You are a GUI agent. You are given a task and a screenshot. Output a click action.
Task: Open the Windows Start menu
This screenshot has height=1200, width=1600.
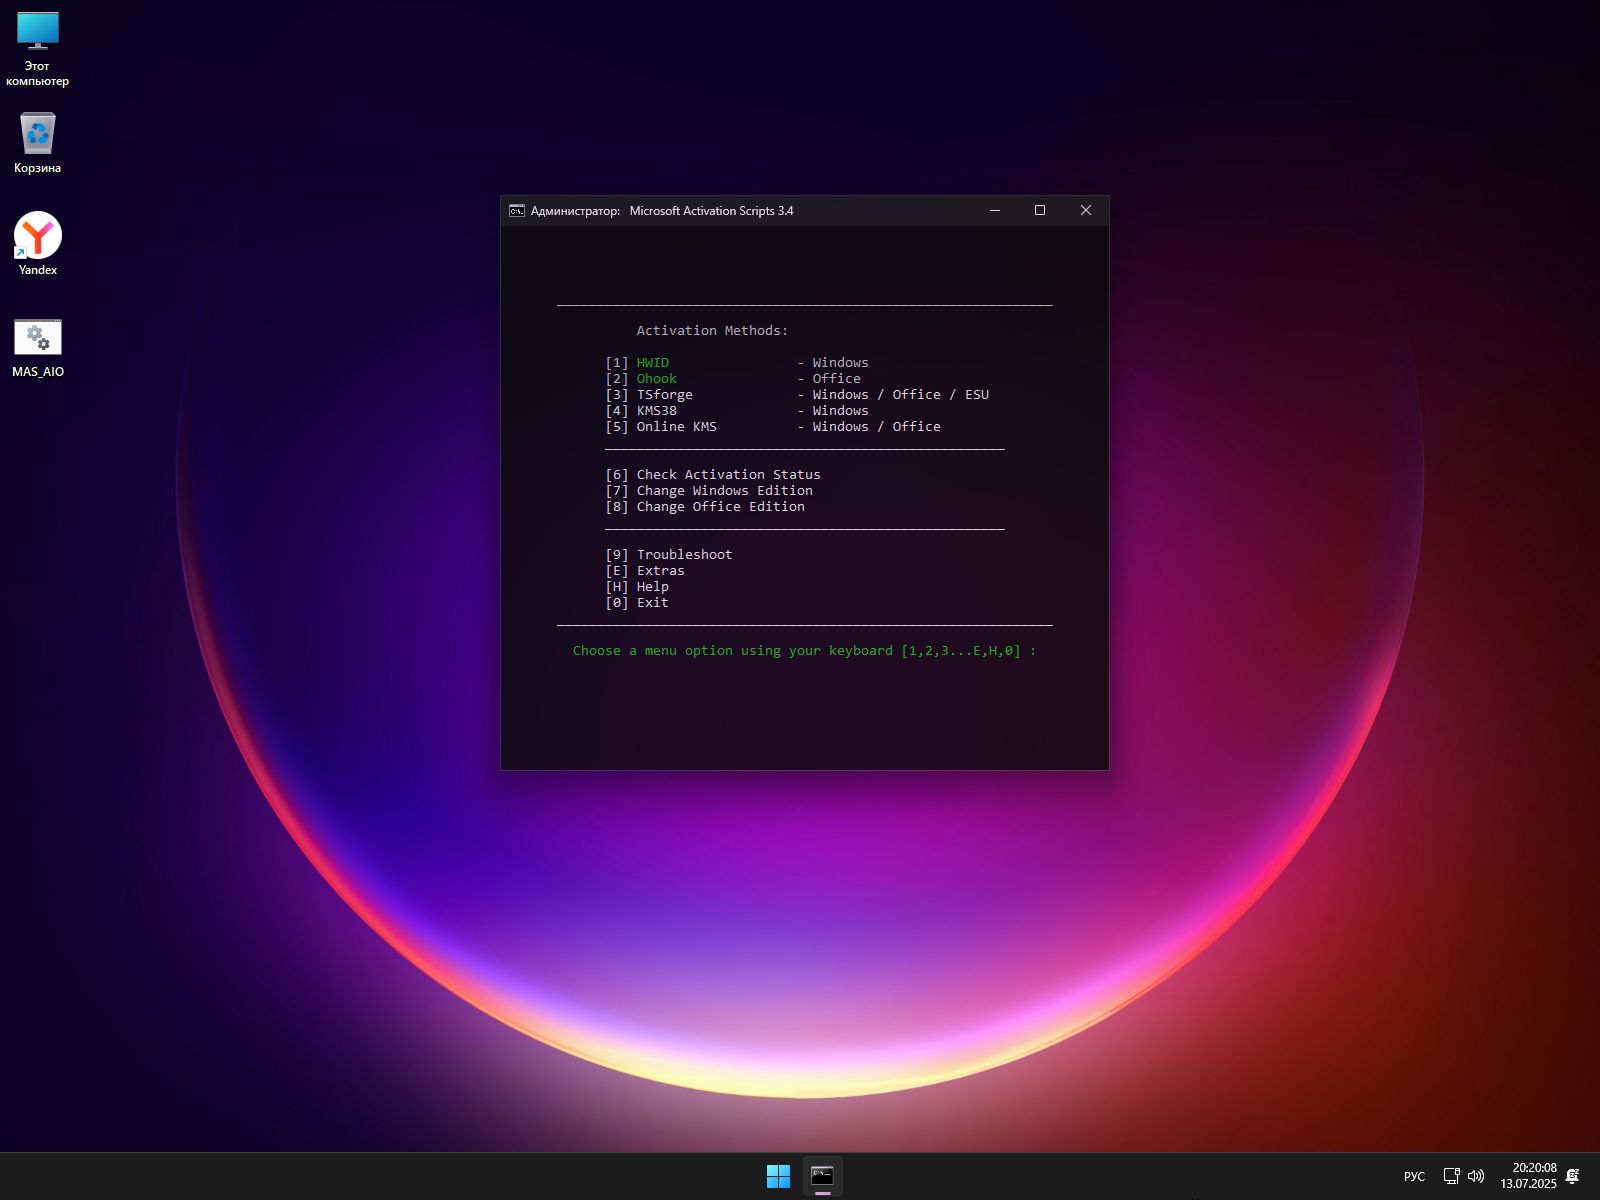pos(778,1176)
